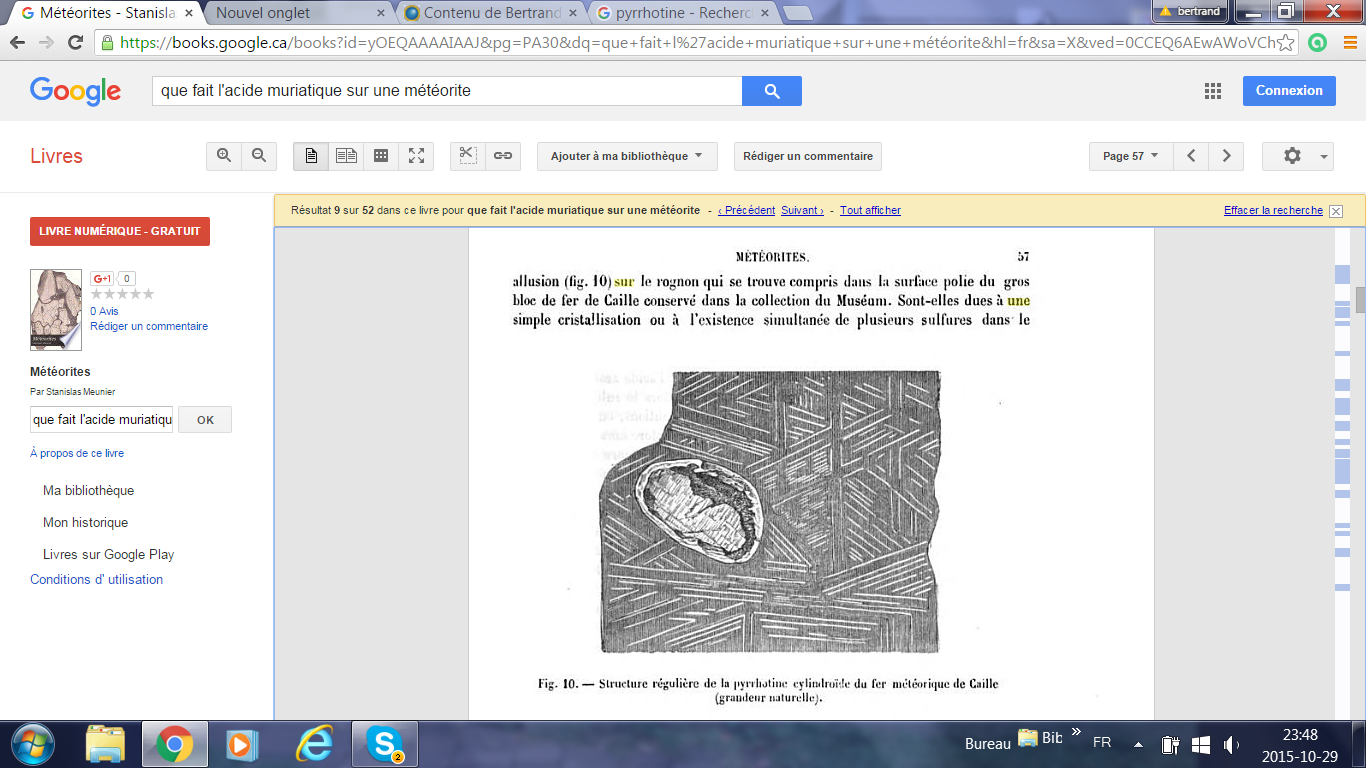Click the search-in-book text field
The image size is (1366, 768).
pyautogui.click(x=102, y=420)
